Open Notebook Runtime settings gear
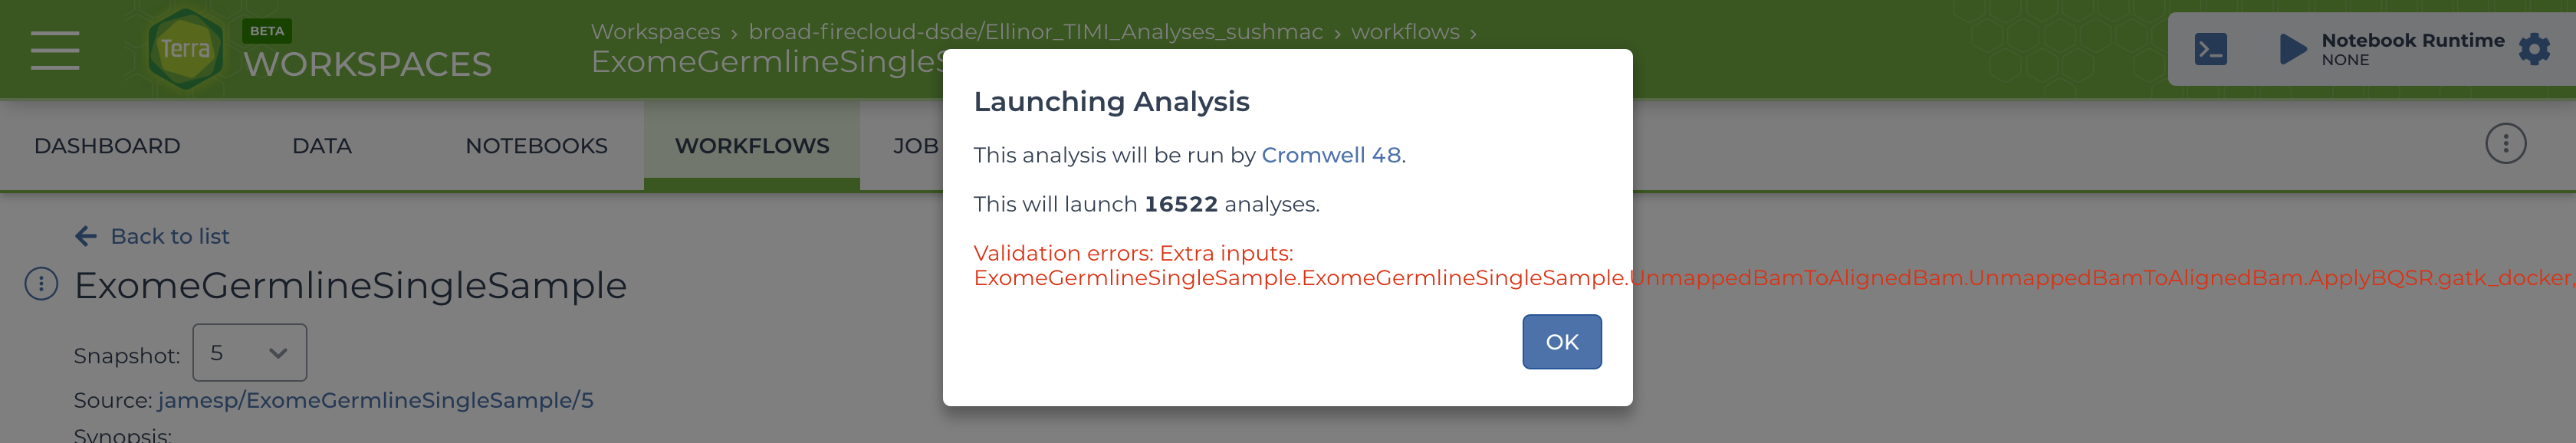This screenshot has width=2576, height=443. click(x=2534, y=49)
